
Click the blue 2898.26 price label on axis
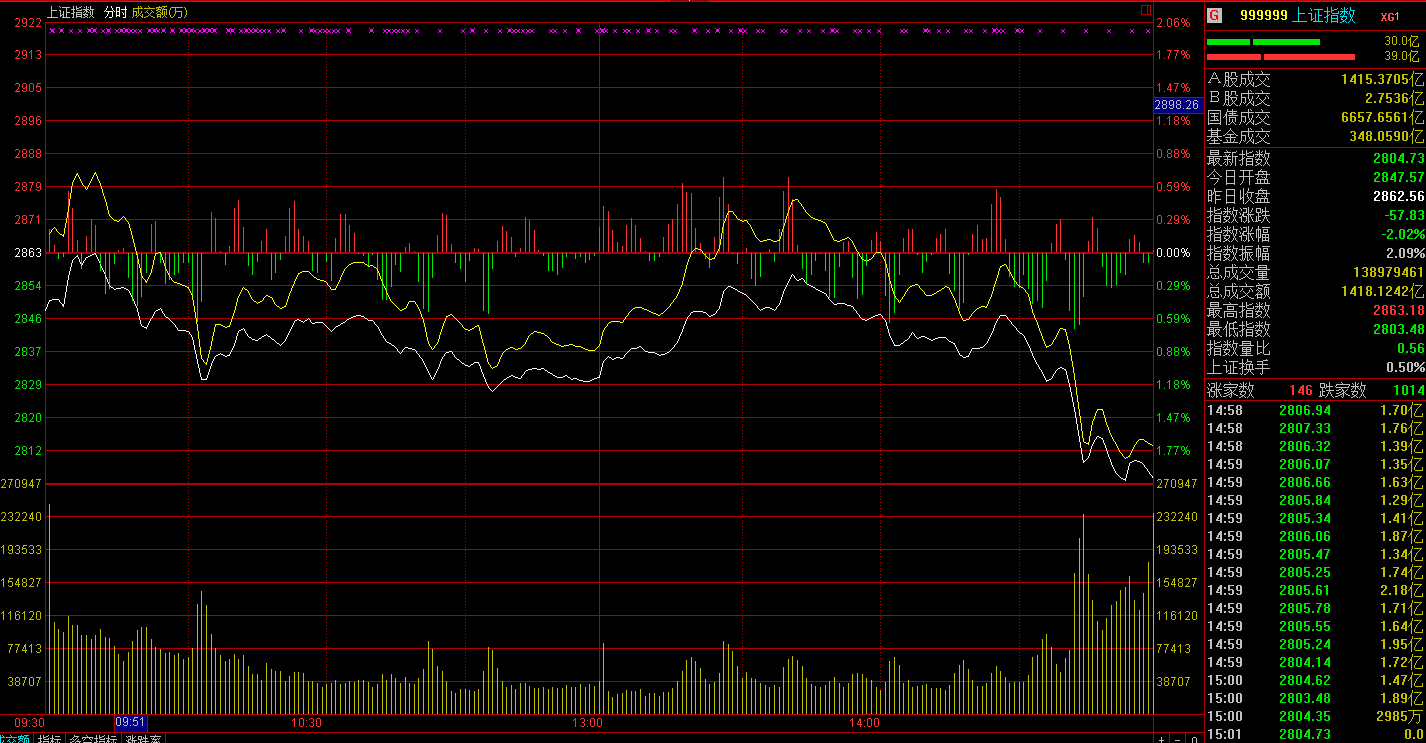click(x=1176, y=104)
